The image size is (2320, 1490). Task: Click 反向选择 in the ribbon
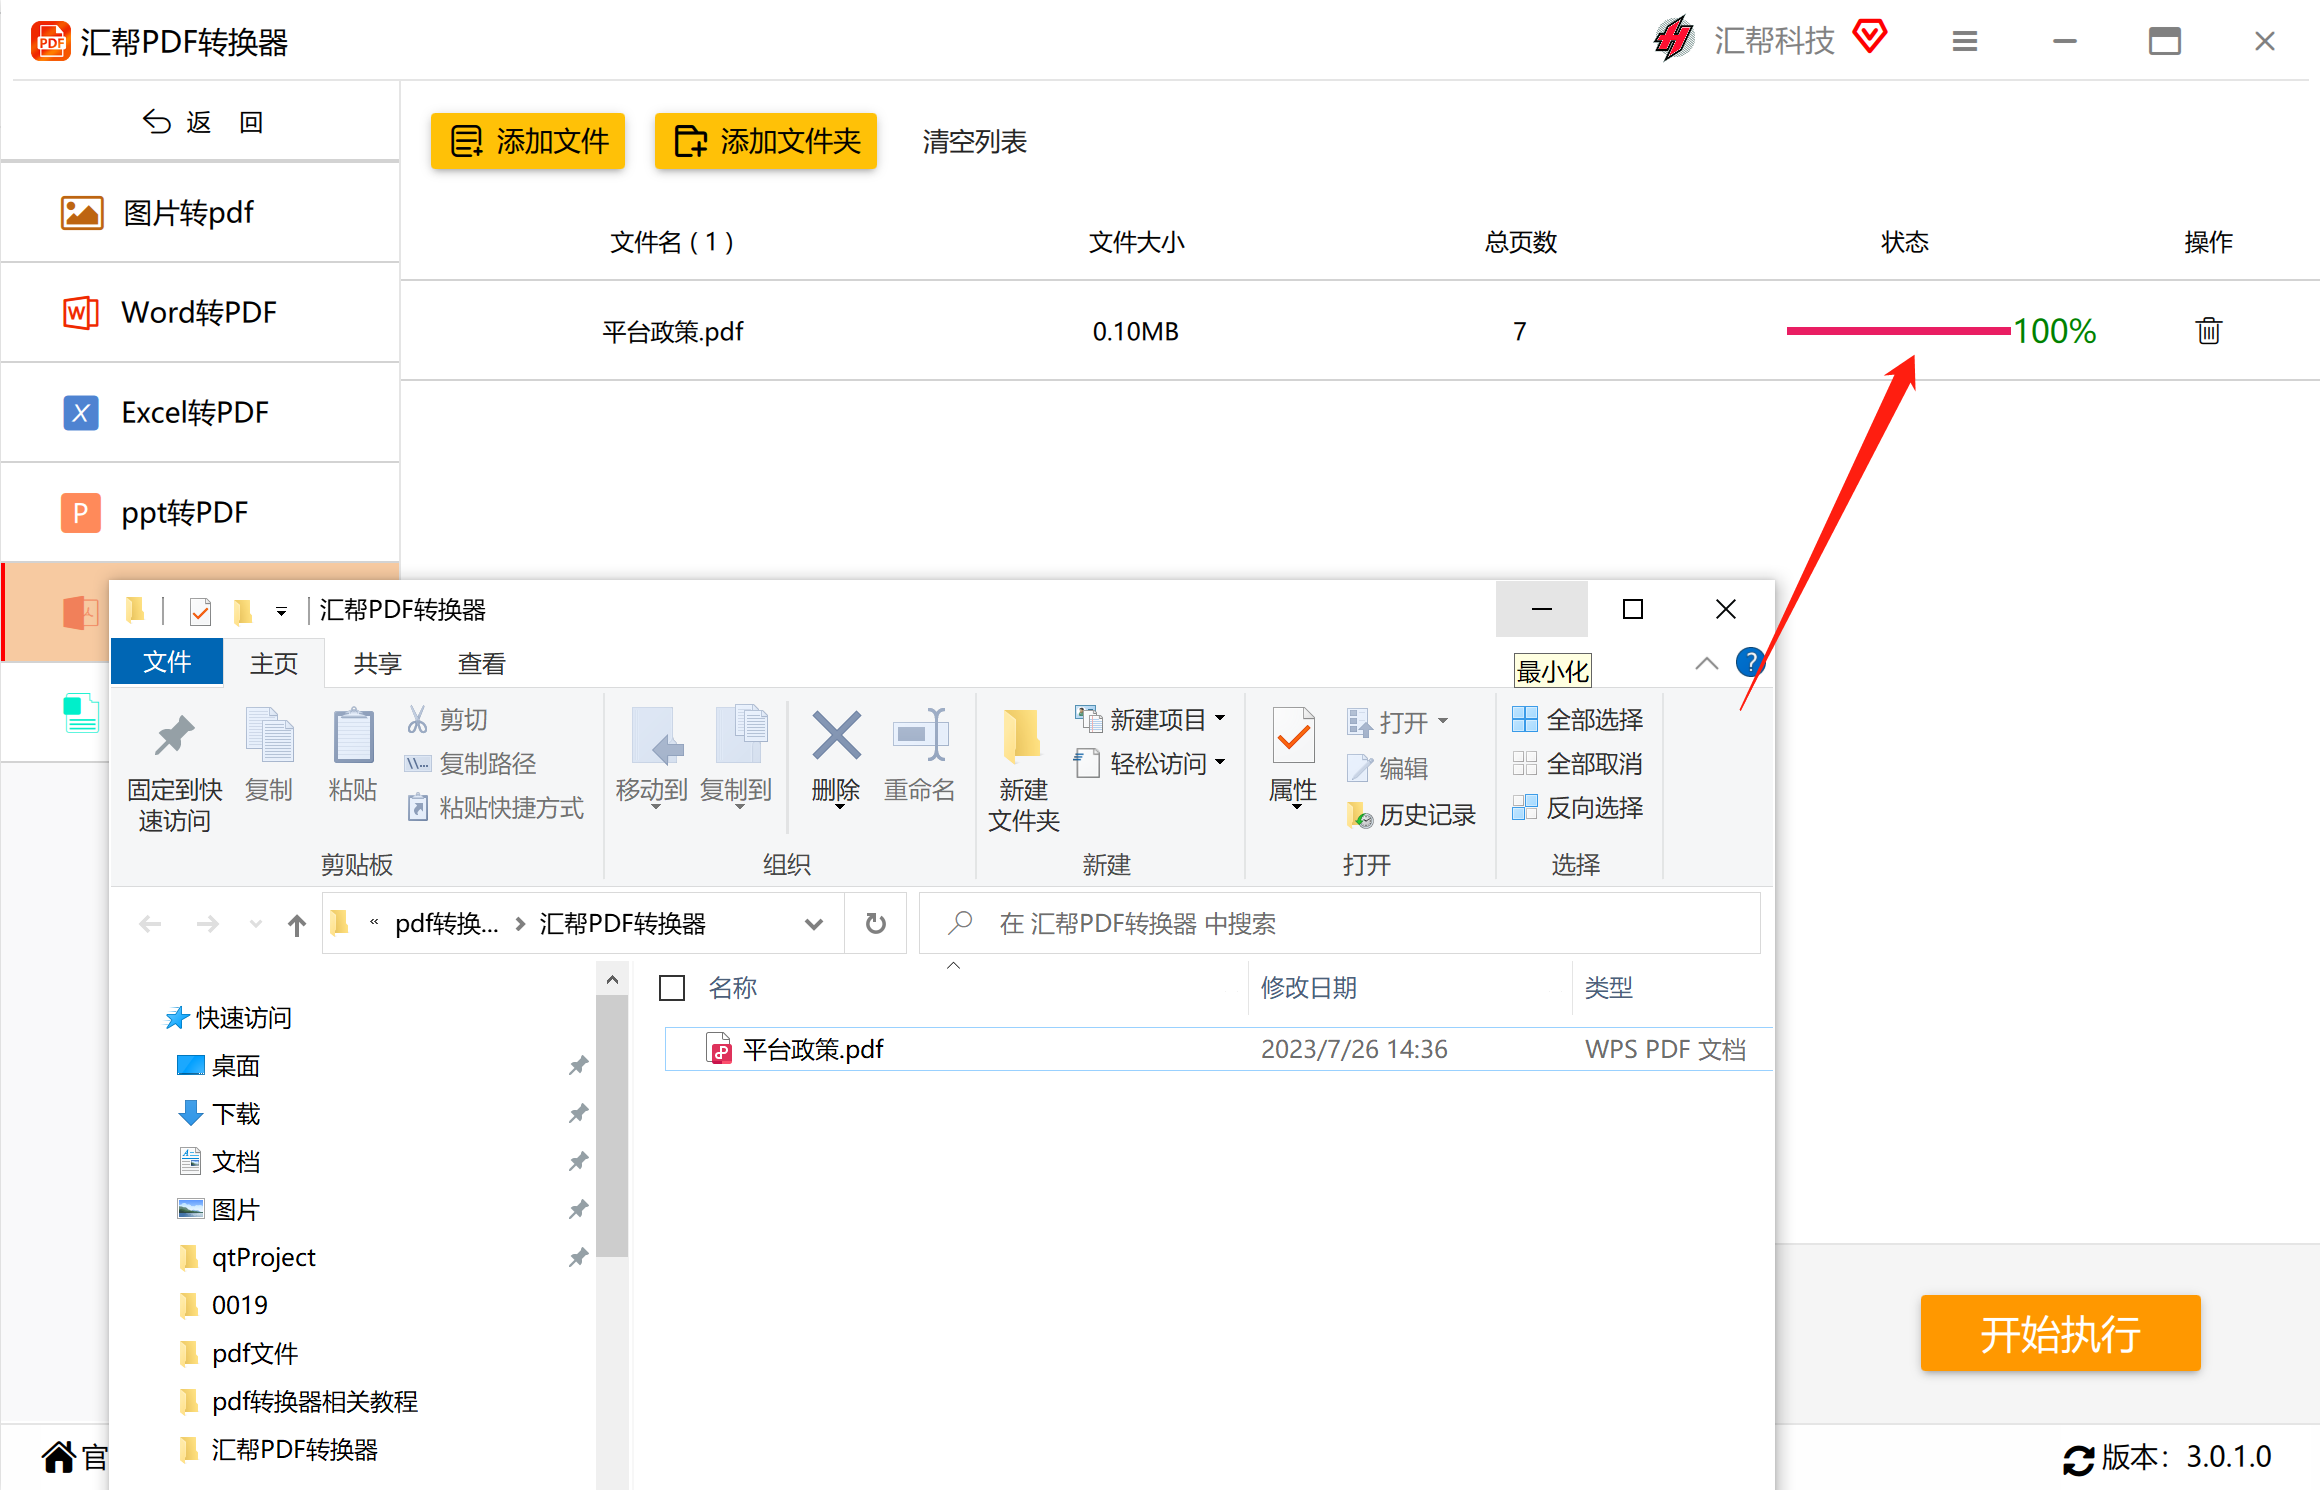pyautogui.click(x=1577, y=808)
